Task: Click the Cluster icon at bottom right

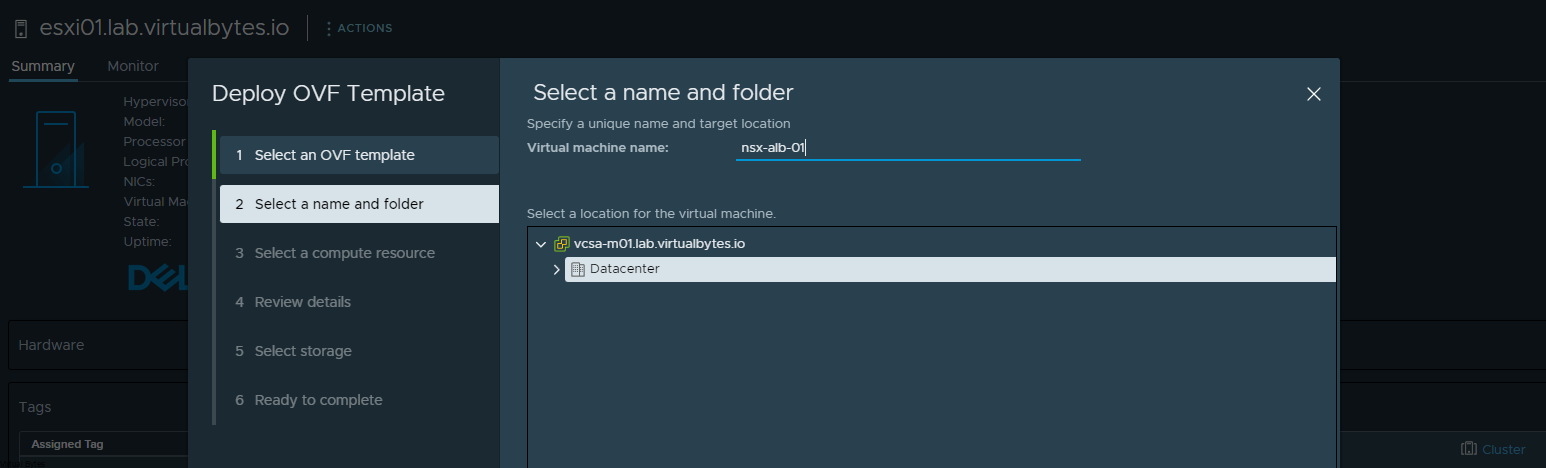Action: click(1468, 449)
